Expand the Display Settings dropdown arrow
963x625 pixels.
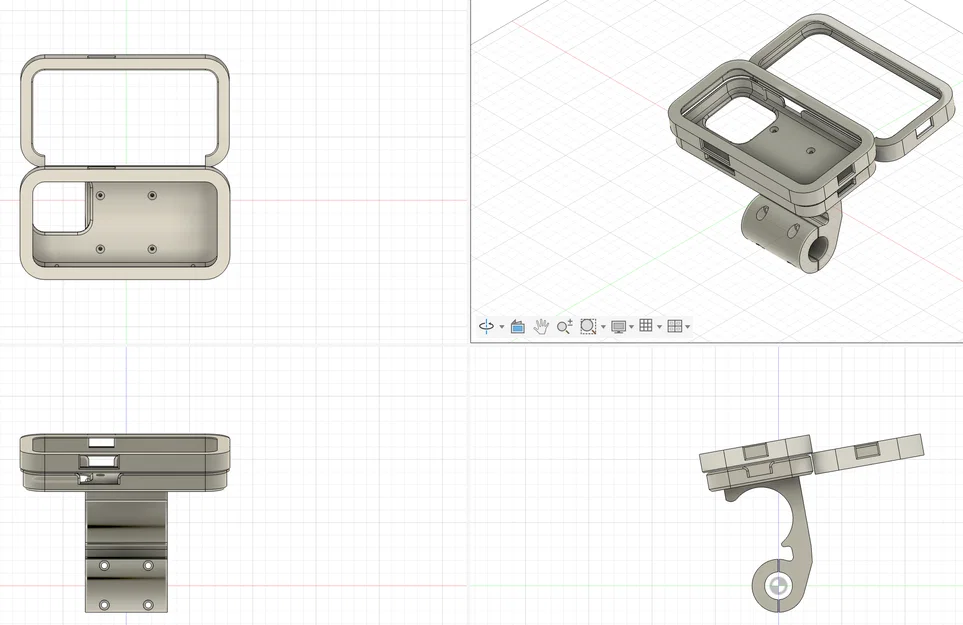[631, 327]
